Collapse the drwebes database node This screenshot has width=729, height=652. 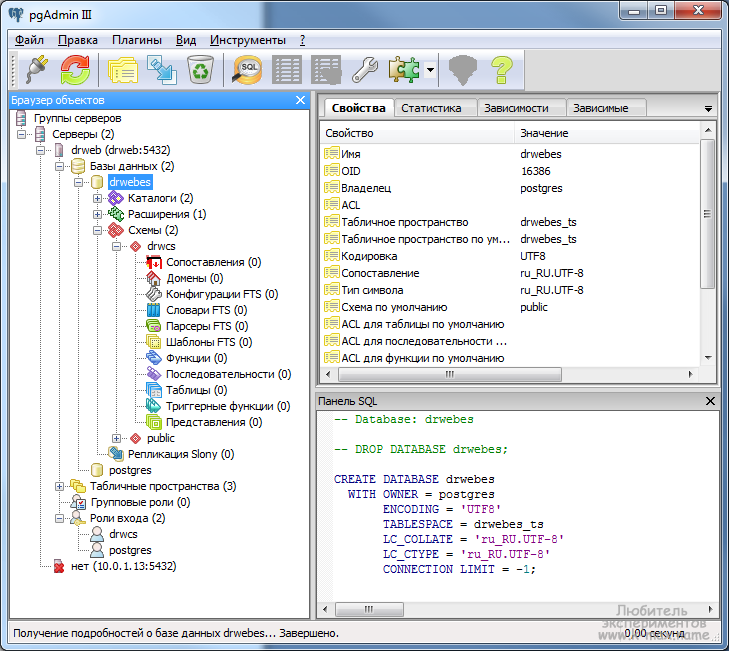[x=79, y=182]
